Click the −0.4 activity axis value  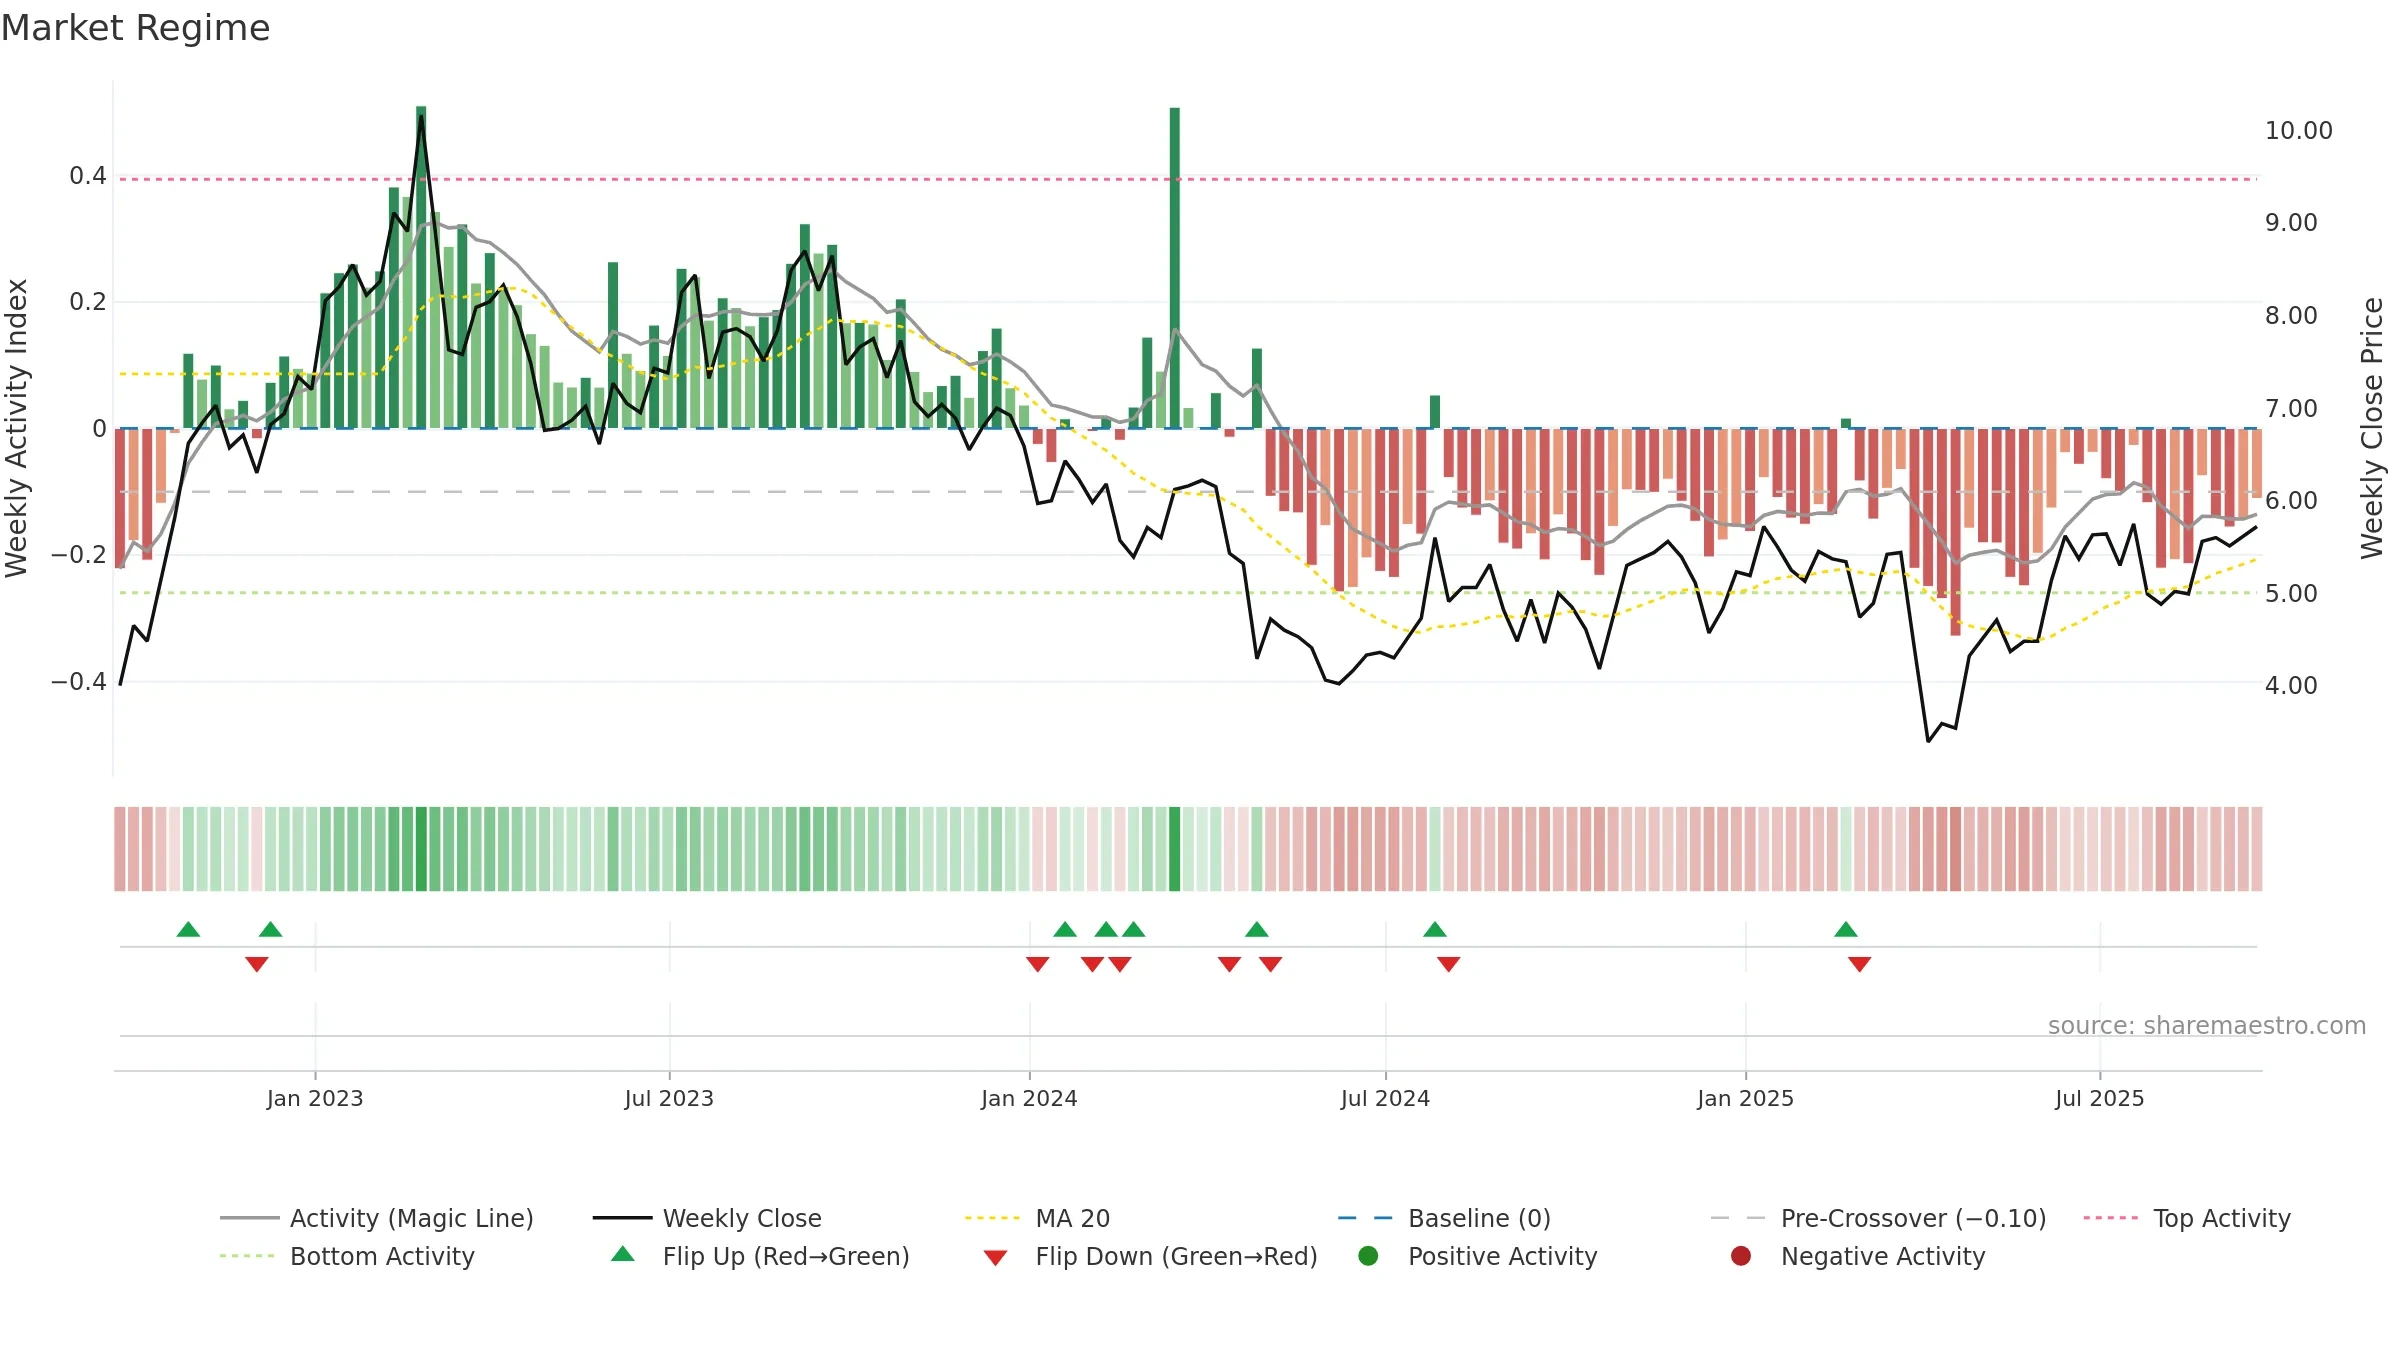tap(79, 682)
